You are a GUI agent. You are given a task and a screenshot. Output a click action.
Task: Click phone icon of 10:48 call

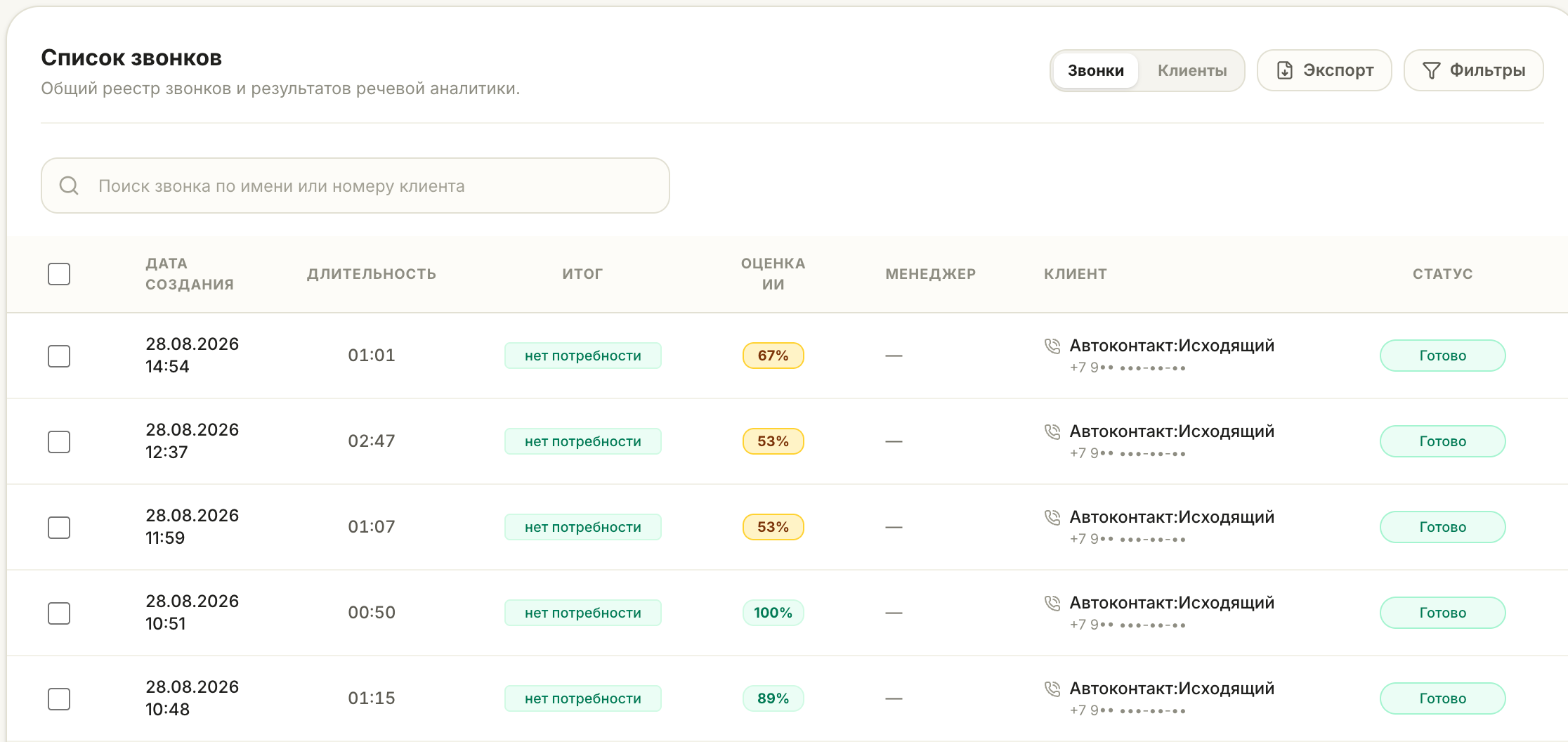1052,689
